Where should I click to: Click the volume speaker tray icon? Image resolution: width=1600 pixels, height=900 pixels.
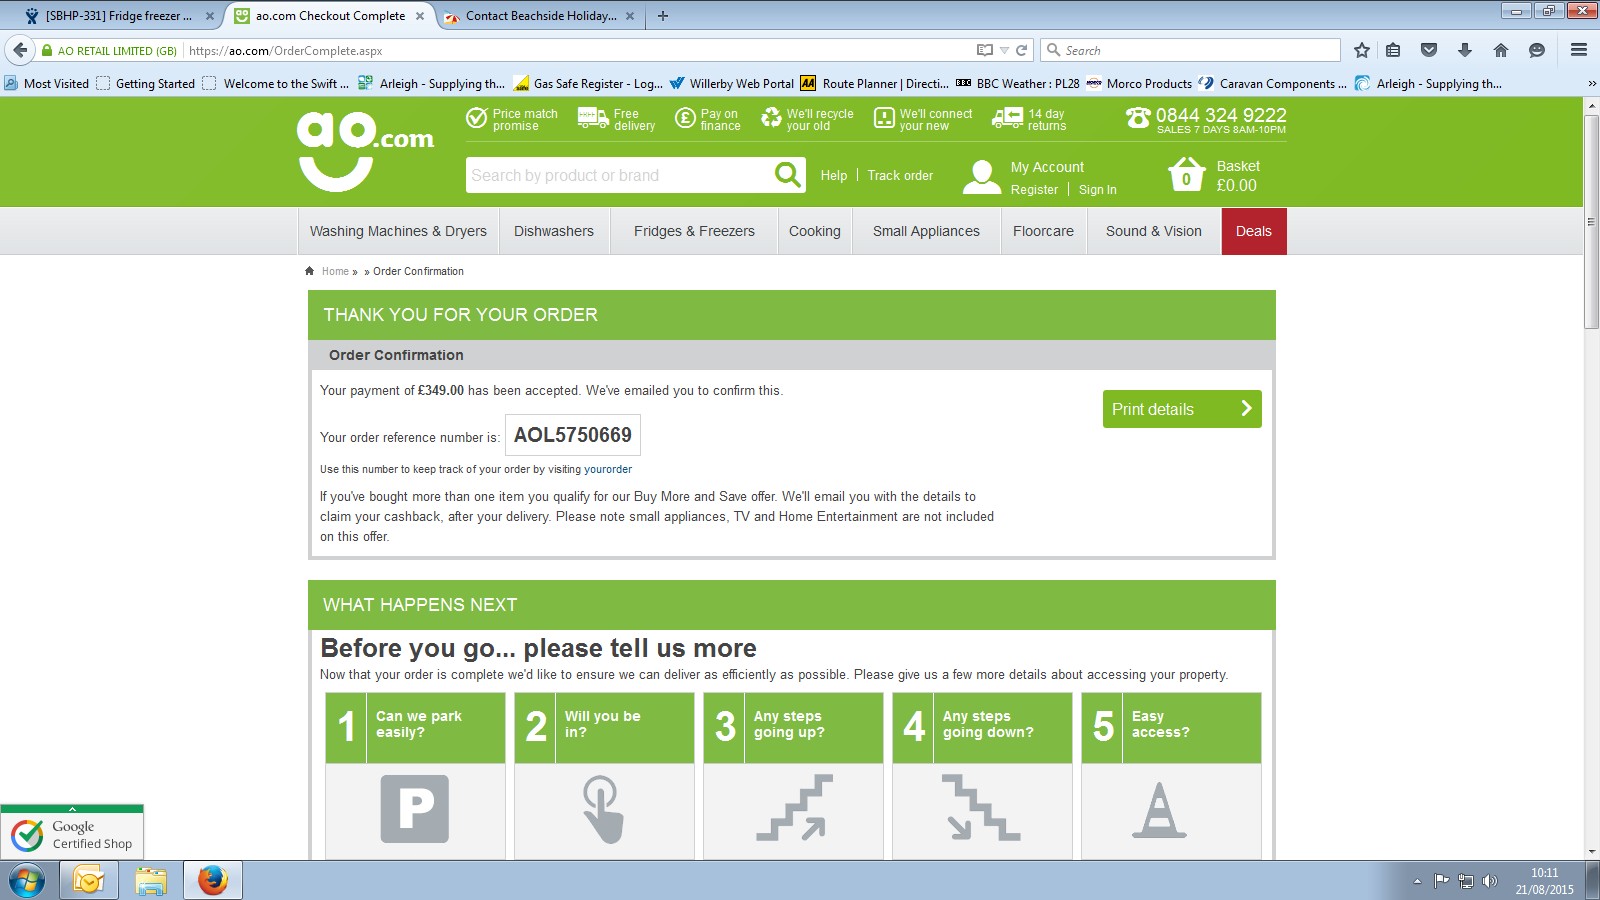point(1490,881)
